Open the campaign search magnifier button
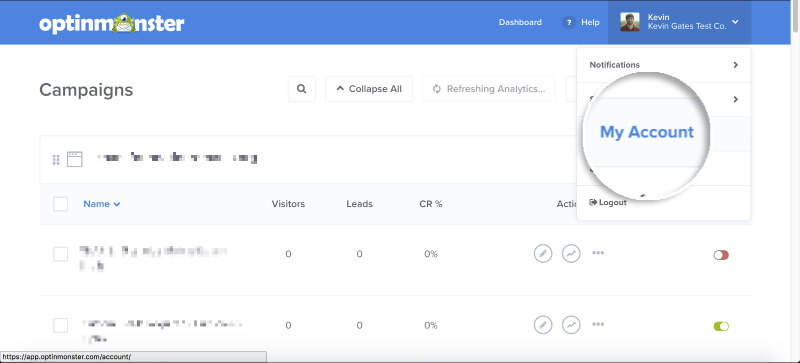This screenshot has width=800, height=363. [x=302, y=89]
